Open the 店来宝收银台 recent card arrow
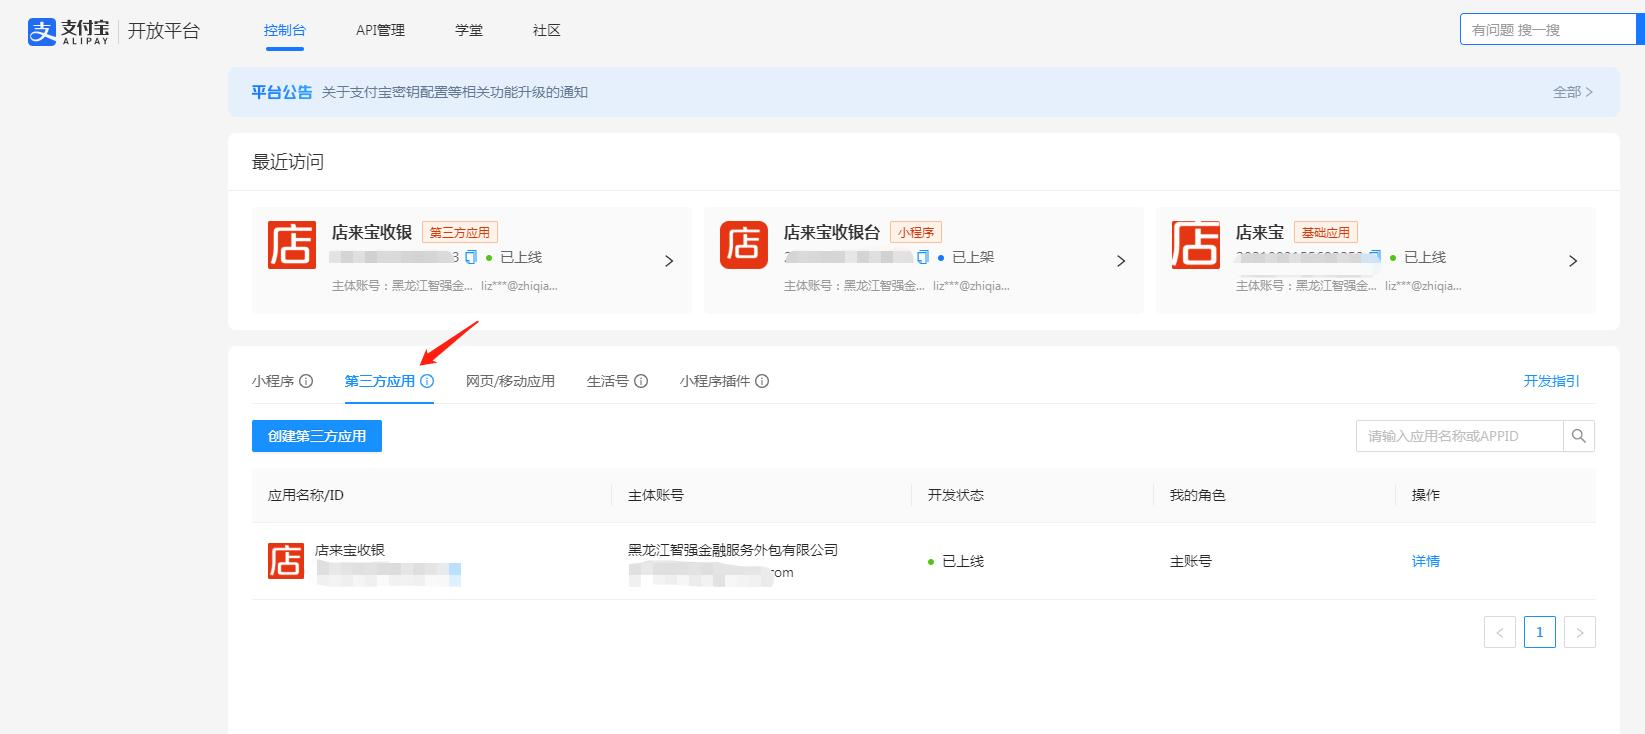The image size is (1645, 734). [x=1121, y=261]
